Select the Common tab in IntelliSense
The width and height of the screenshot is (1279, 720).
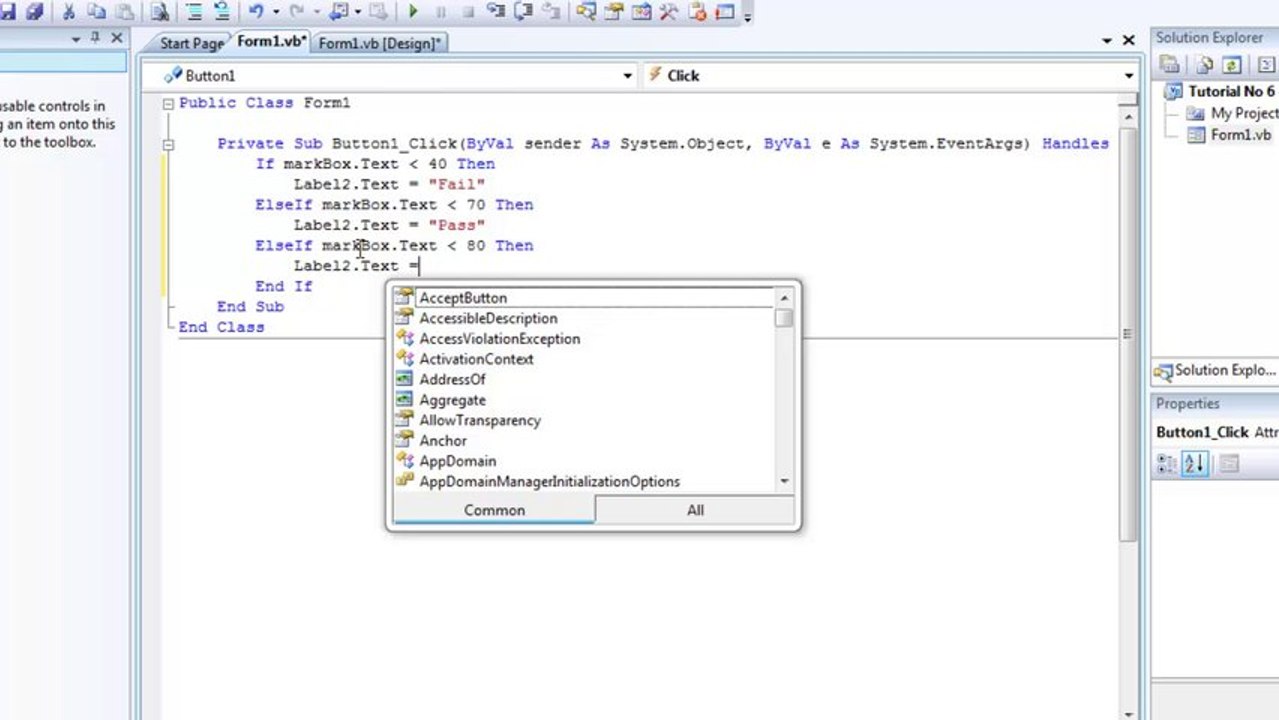tap(494, 510)
